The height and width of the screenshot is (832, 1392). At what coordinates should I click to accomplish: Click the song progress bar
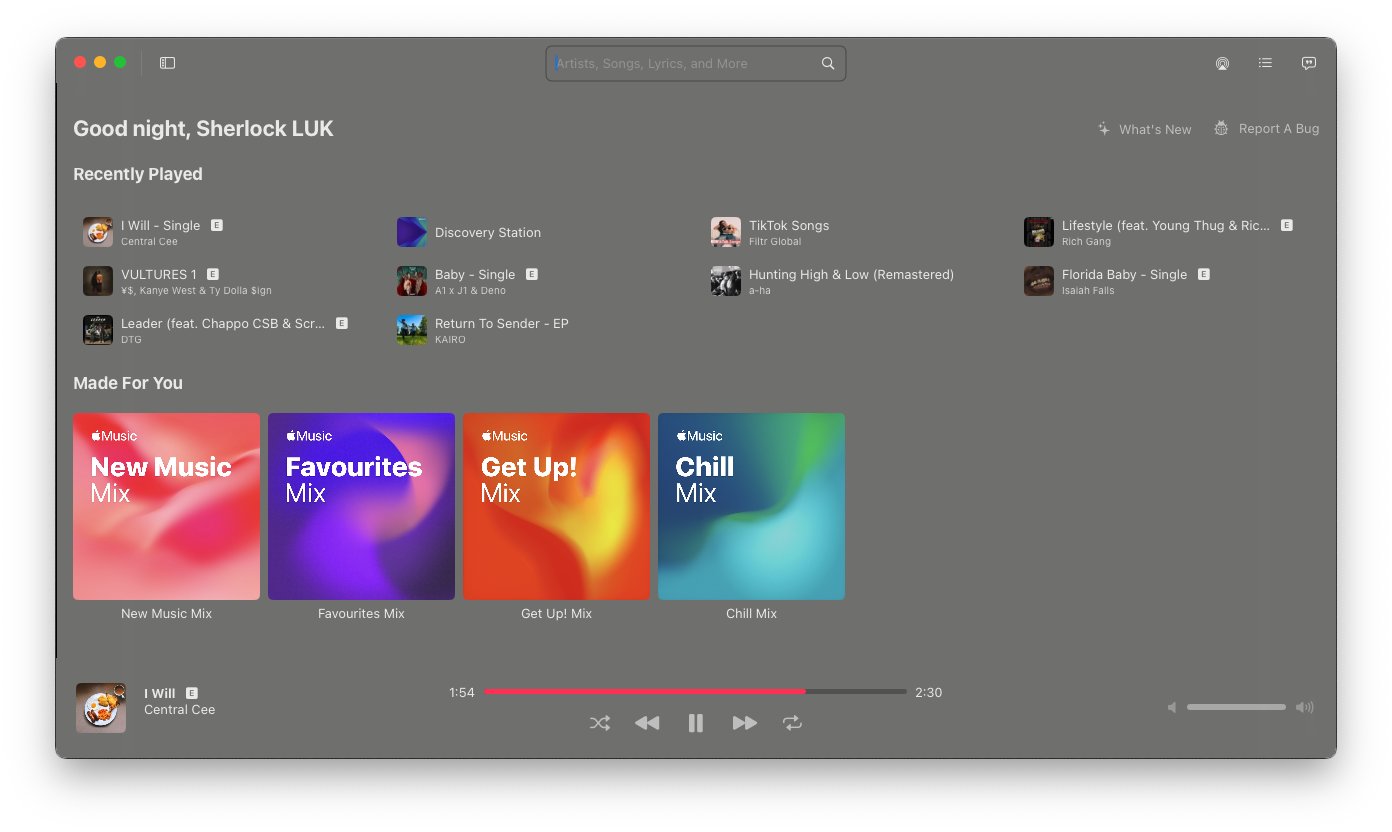pyautogui.click(x=696, y=692)
